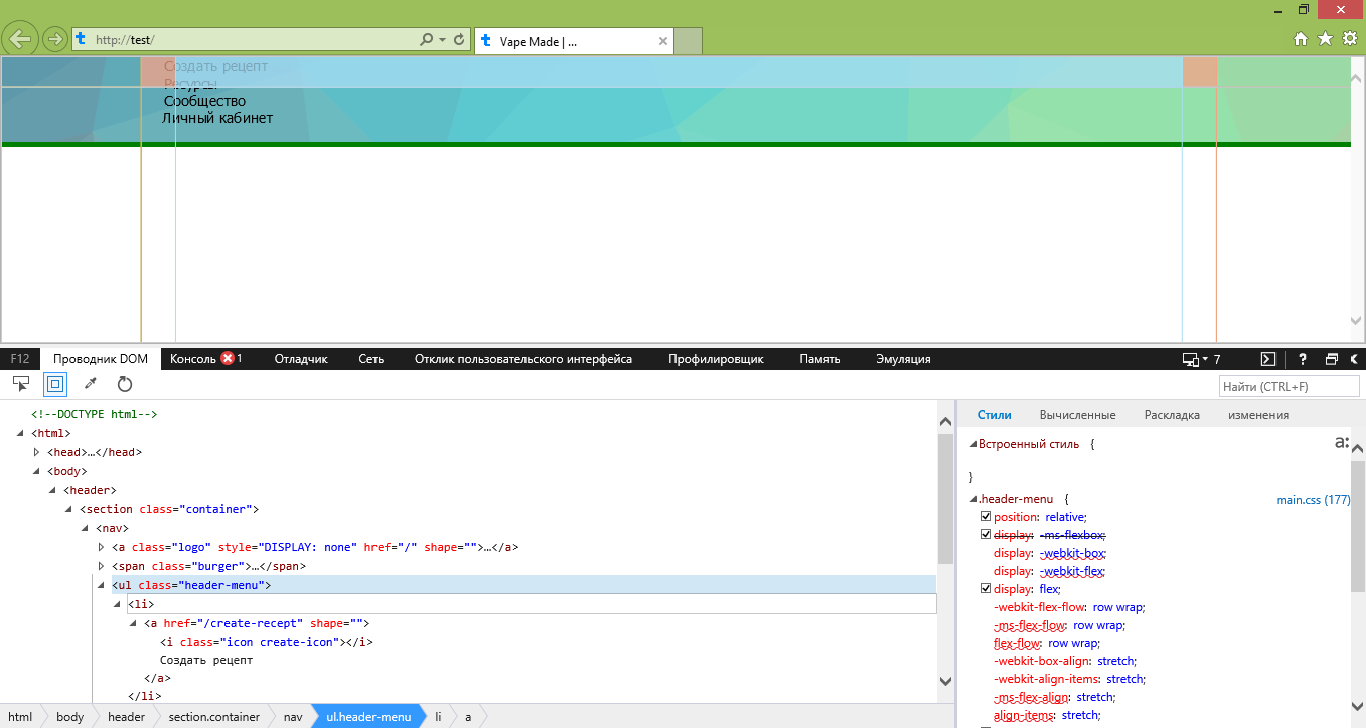Select nav in the breadcrumb bar
Viewport: 1366px width, 728px height.
coord(292,717)
